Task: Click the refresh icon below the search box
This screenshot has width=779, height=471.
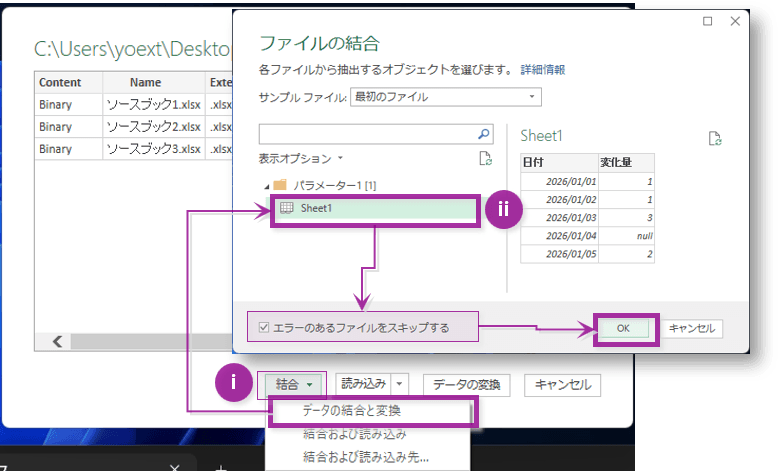Action: coord(485,158)
